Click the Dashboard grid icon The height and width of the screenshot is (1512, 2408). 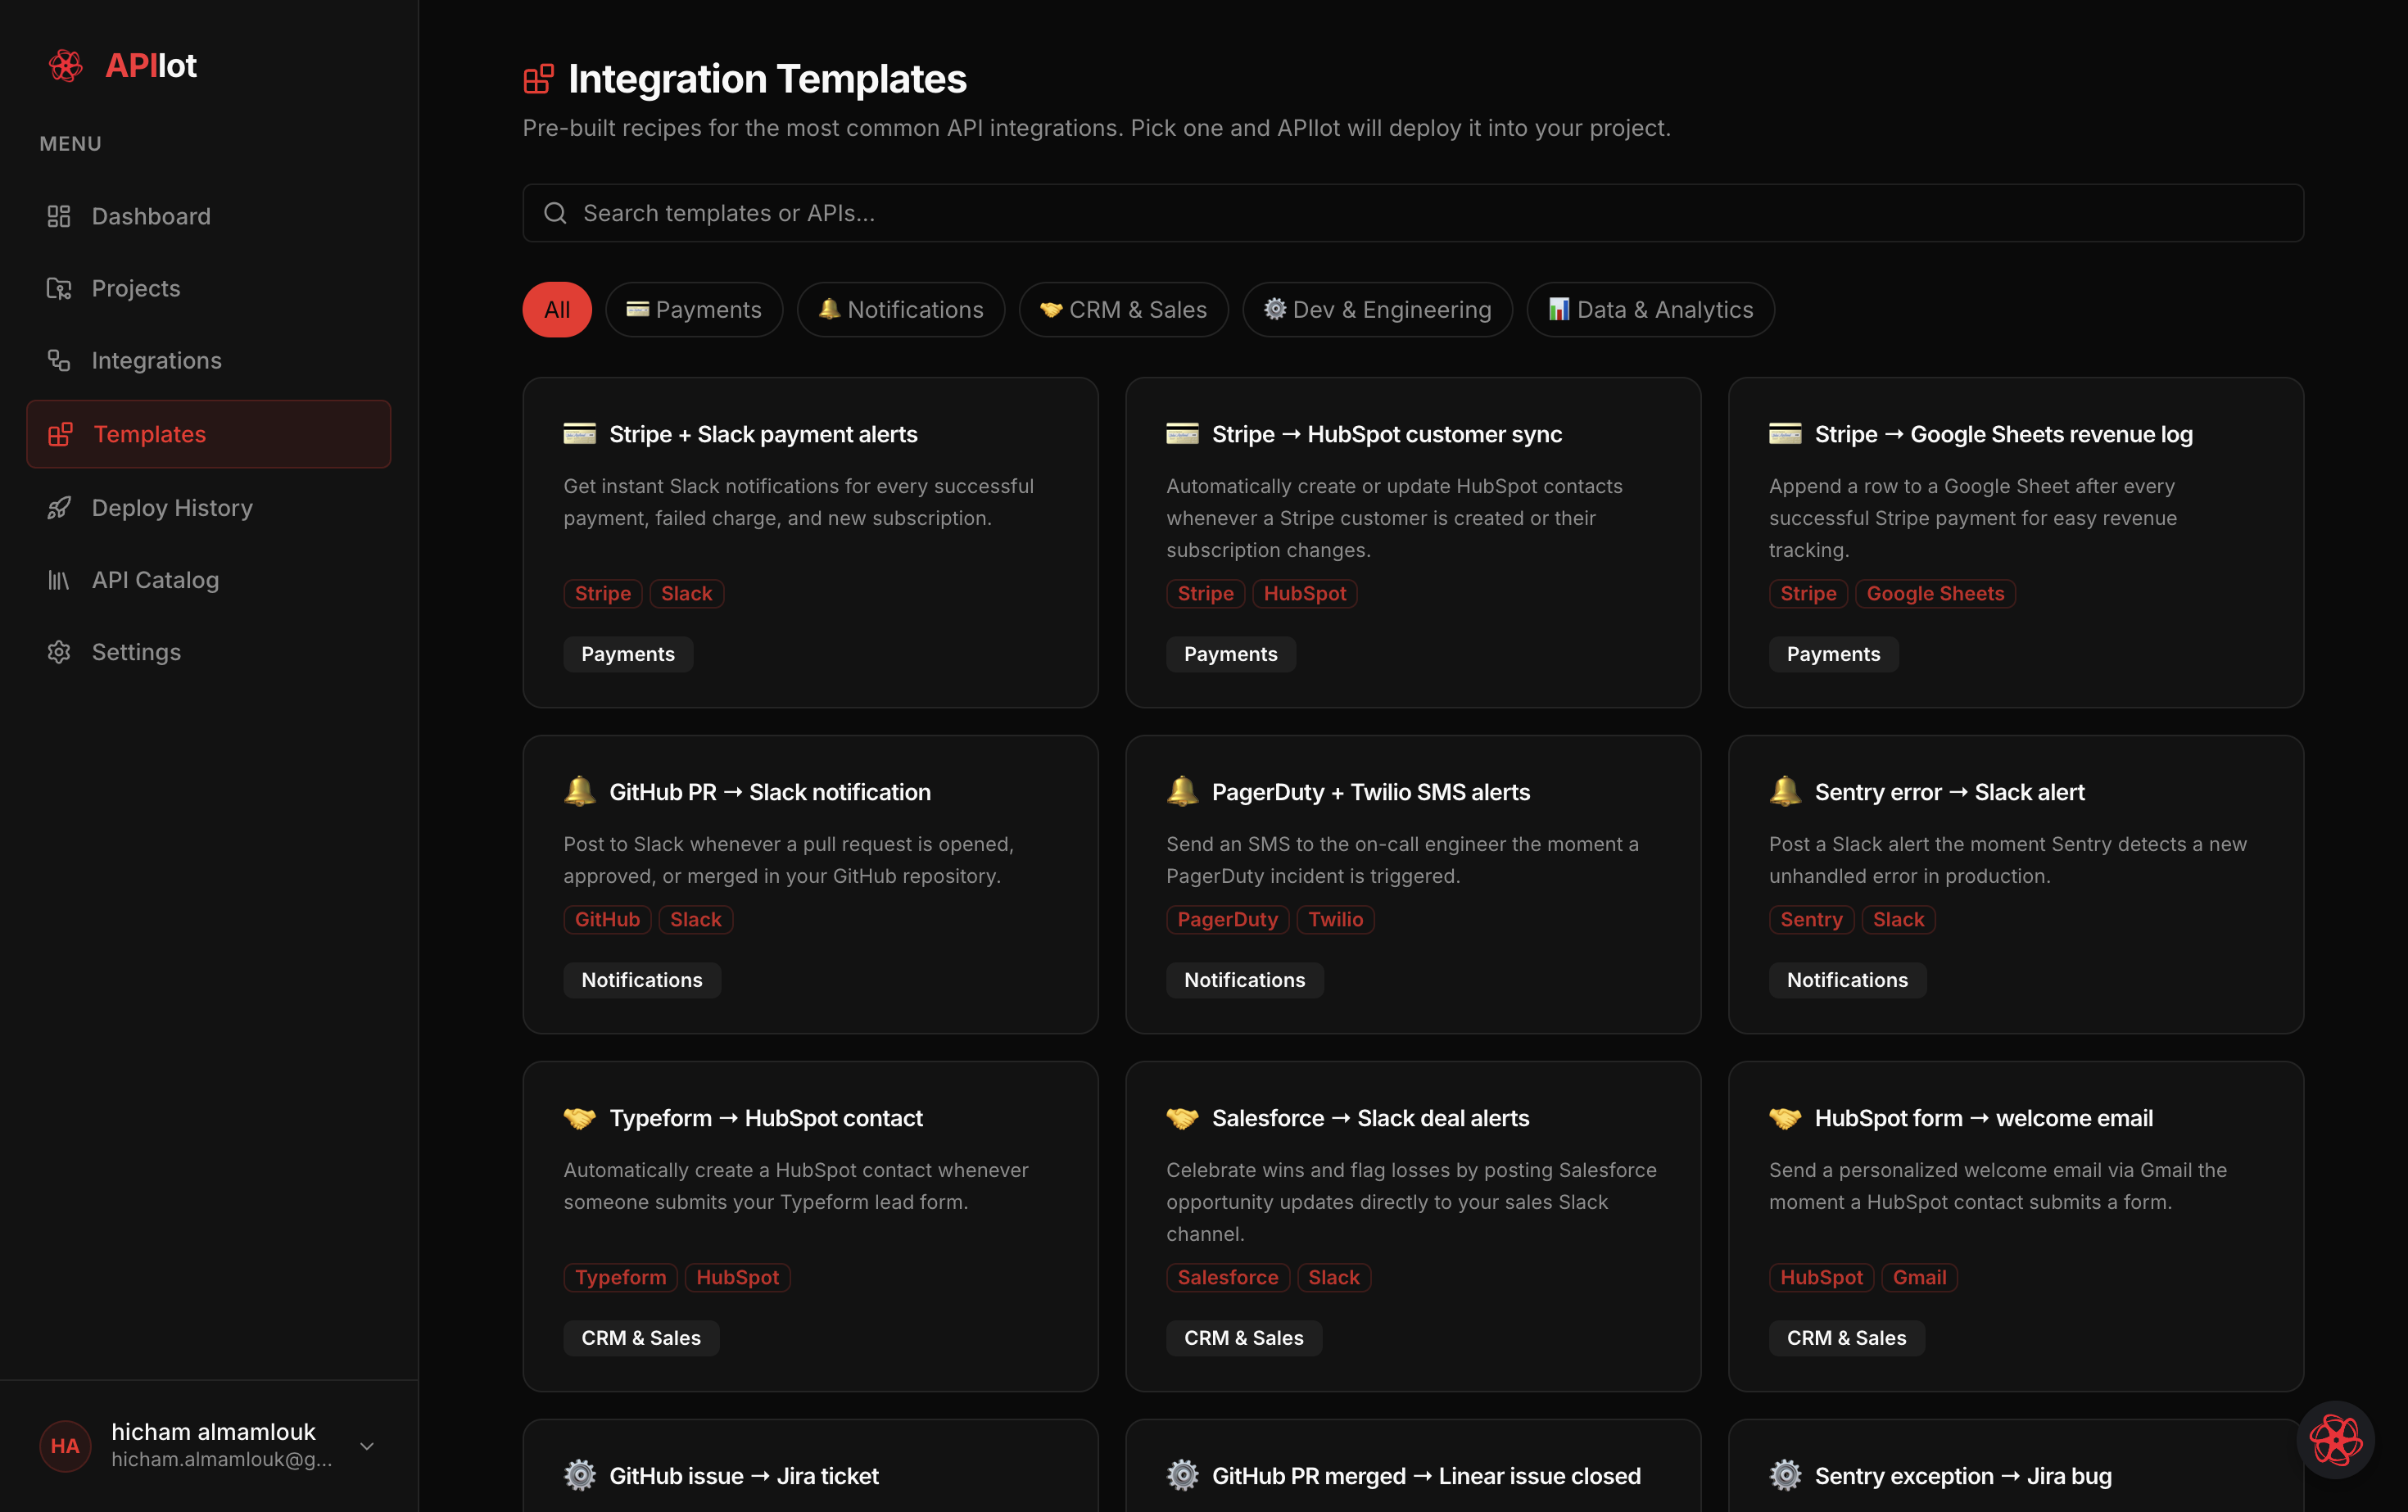pyautogui.click(x=59, y=216)
